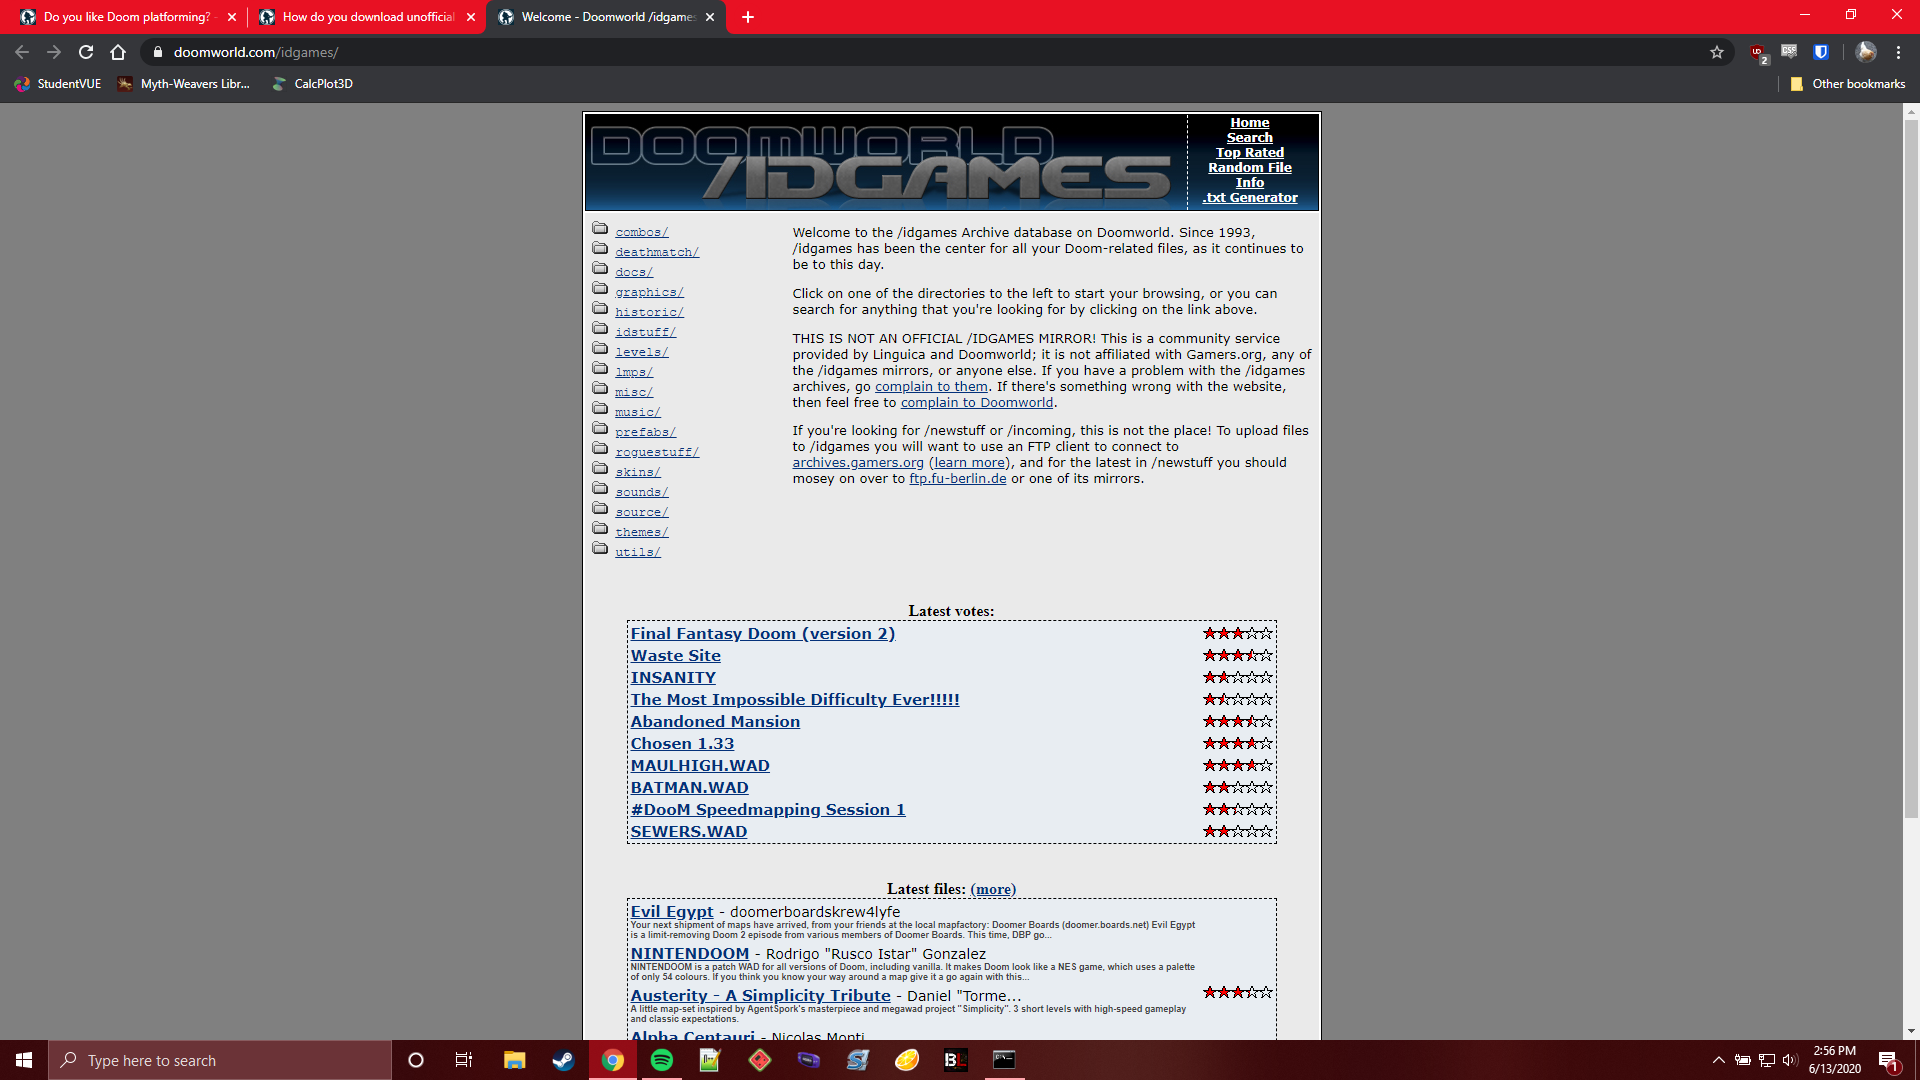Open Final Fantasy Doom (version 2)
1920x1080 pixels.
762,633
